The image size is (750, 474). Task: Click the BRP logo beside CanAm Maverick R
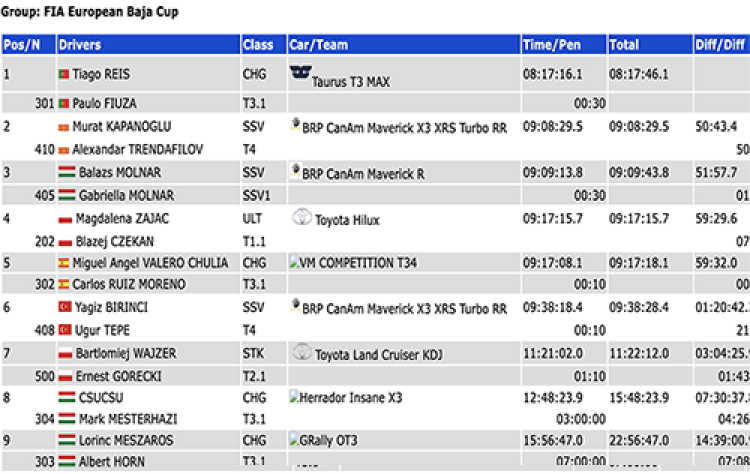tap(296, 170)
